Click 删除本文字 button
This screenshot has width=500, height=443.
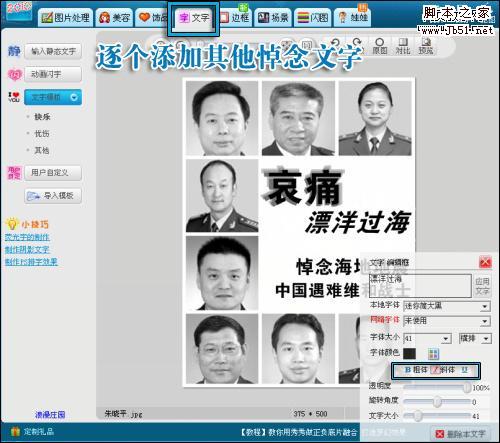pos(461,434)
